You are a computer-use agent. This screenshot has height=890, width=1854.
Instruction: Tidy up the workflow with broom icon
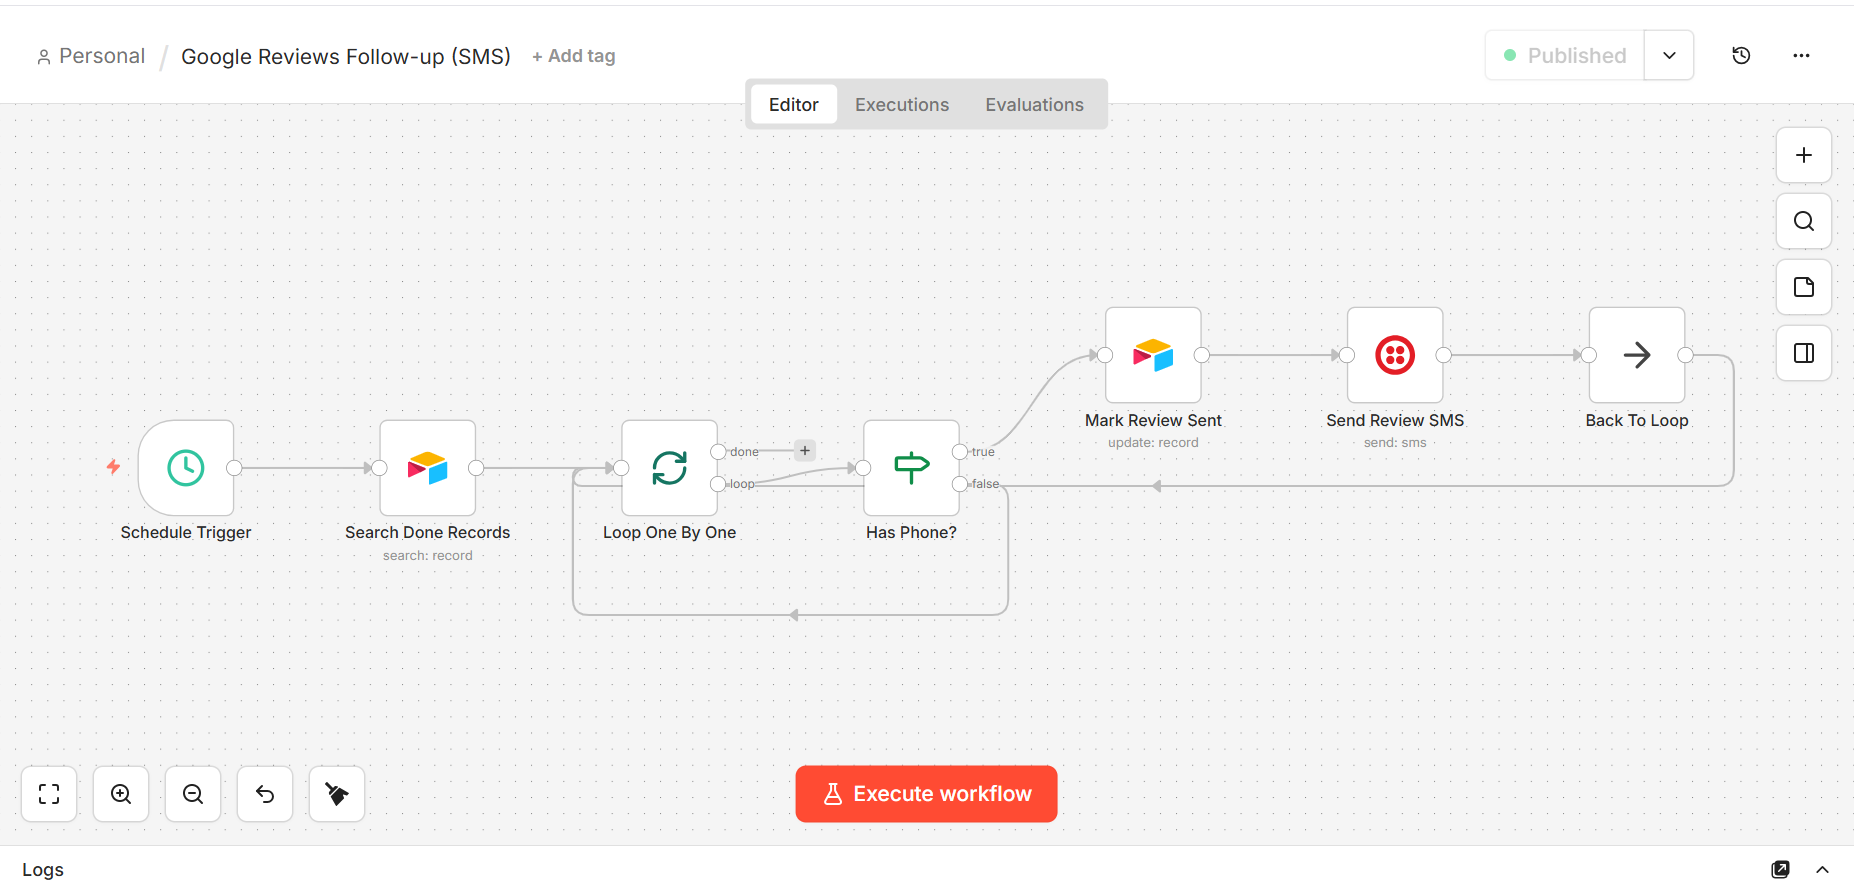[x=337, y=794]
